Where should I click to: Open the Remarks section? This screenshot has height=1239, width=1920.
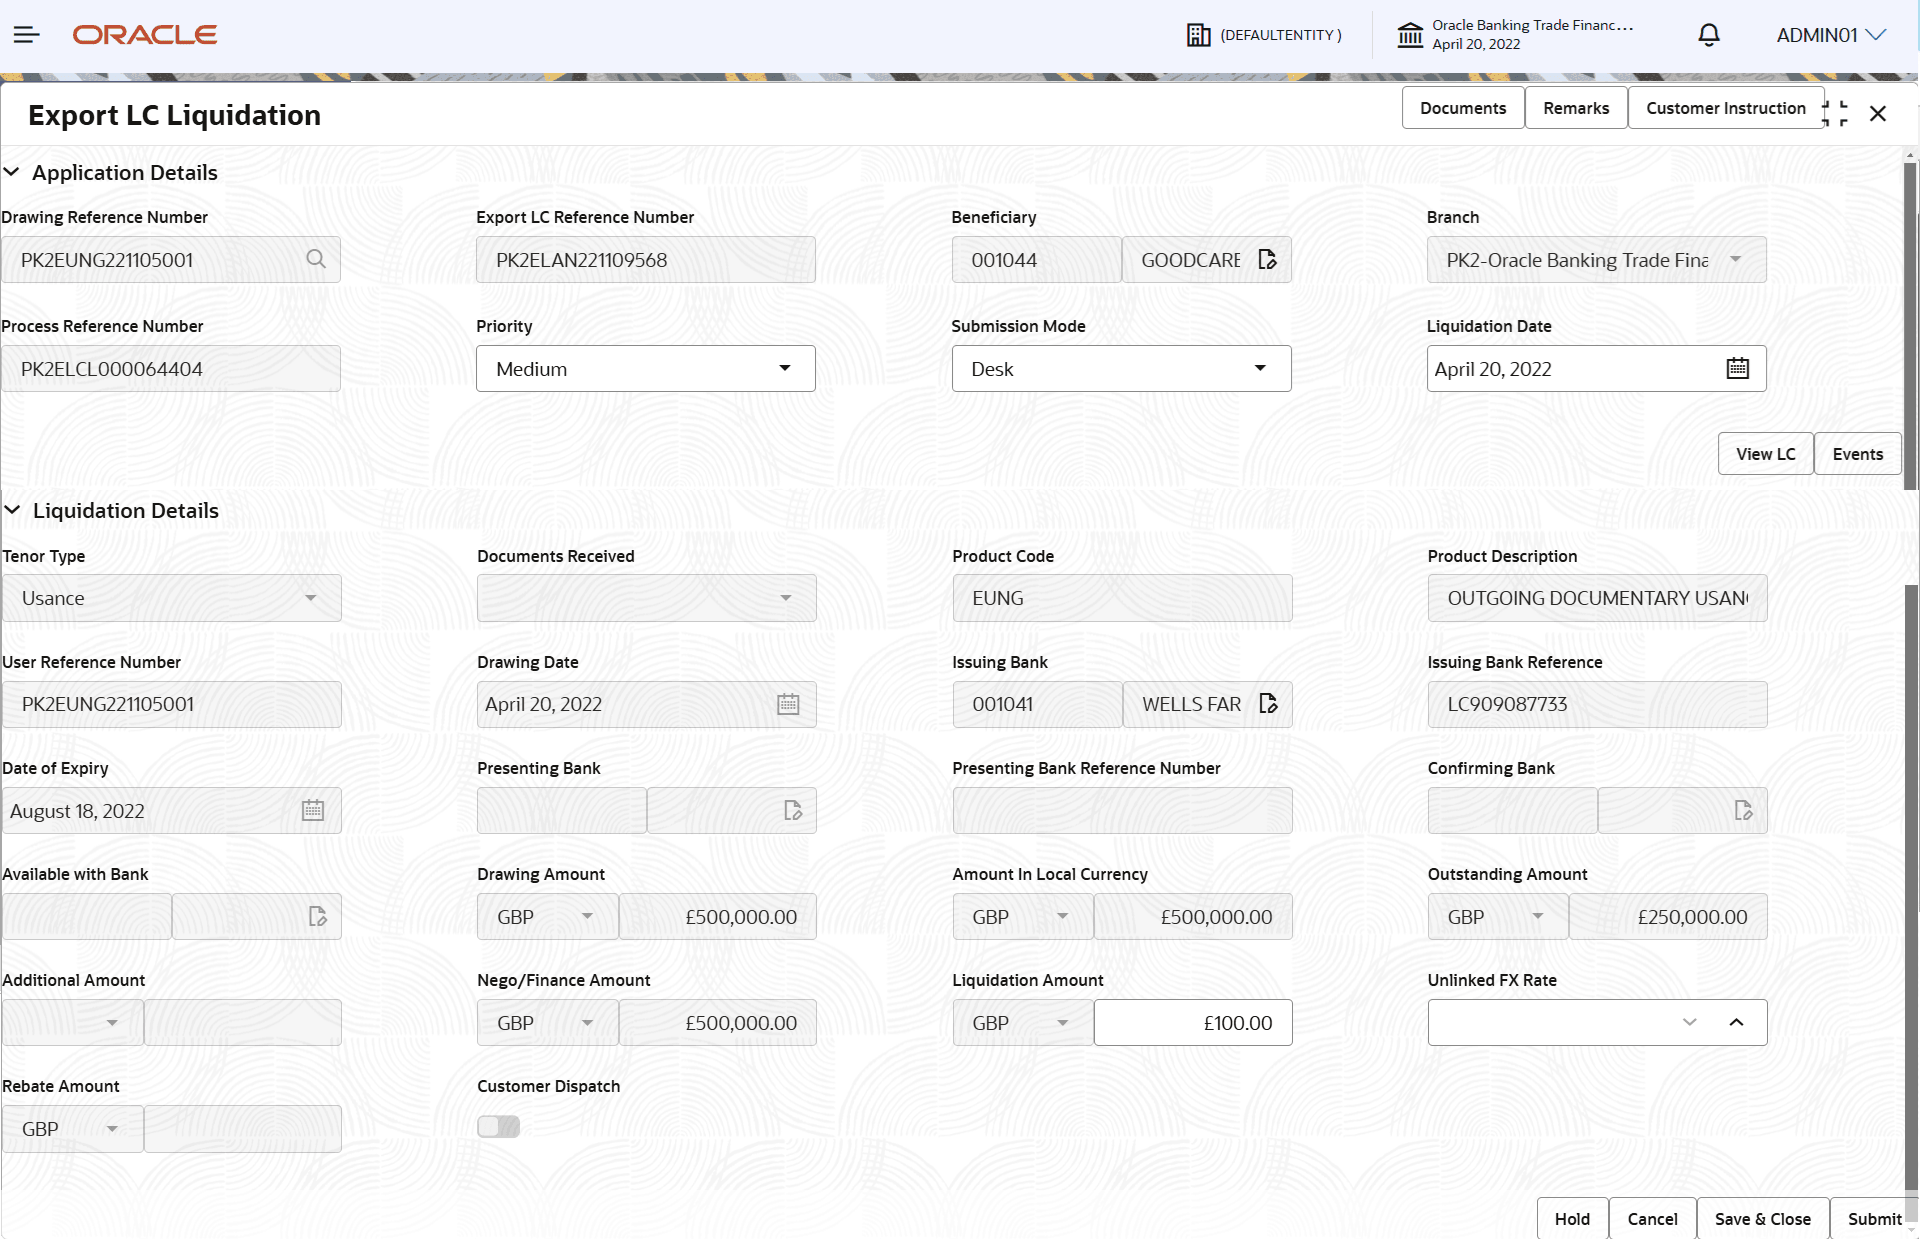(x=1575, y=107)
